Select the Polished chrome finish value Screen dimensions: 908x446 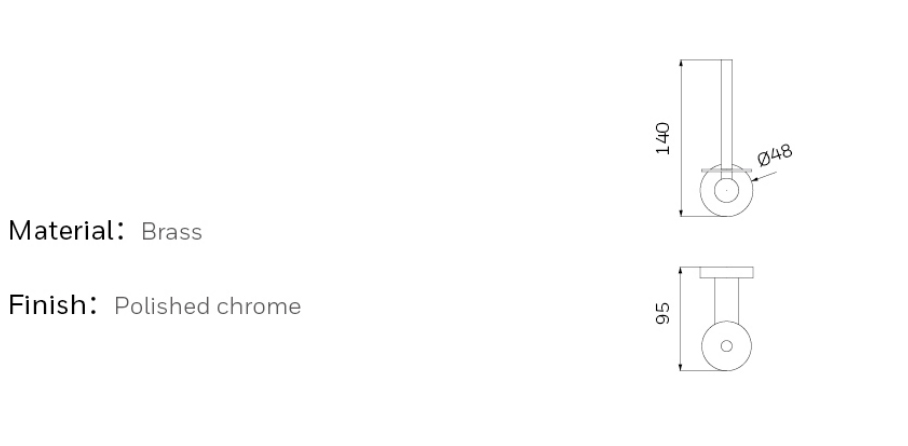point(207,306)
